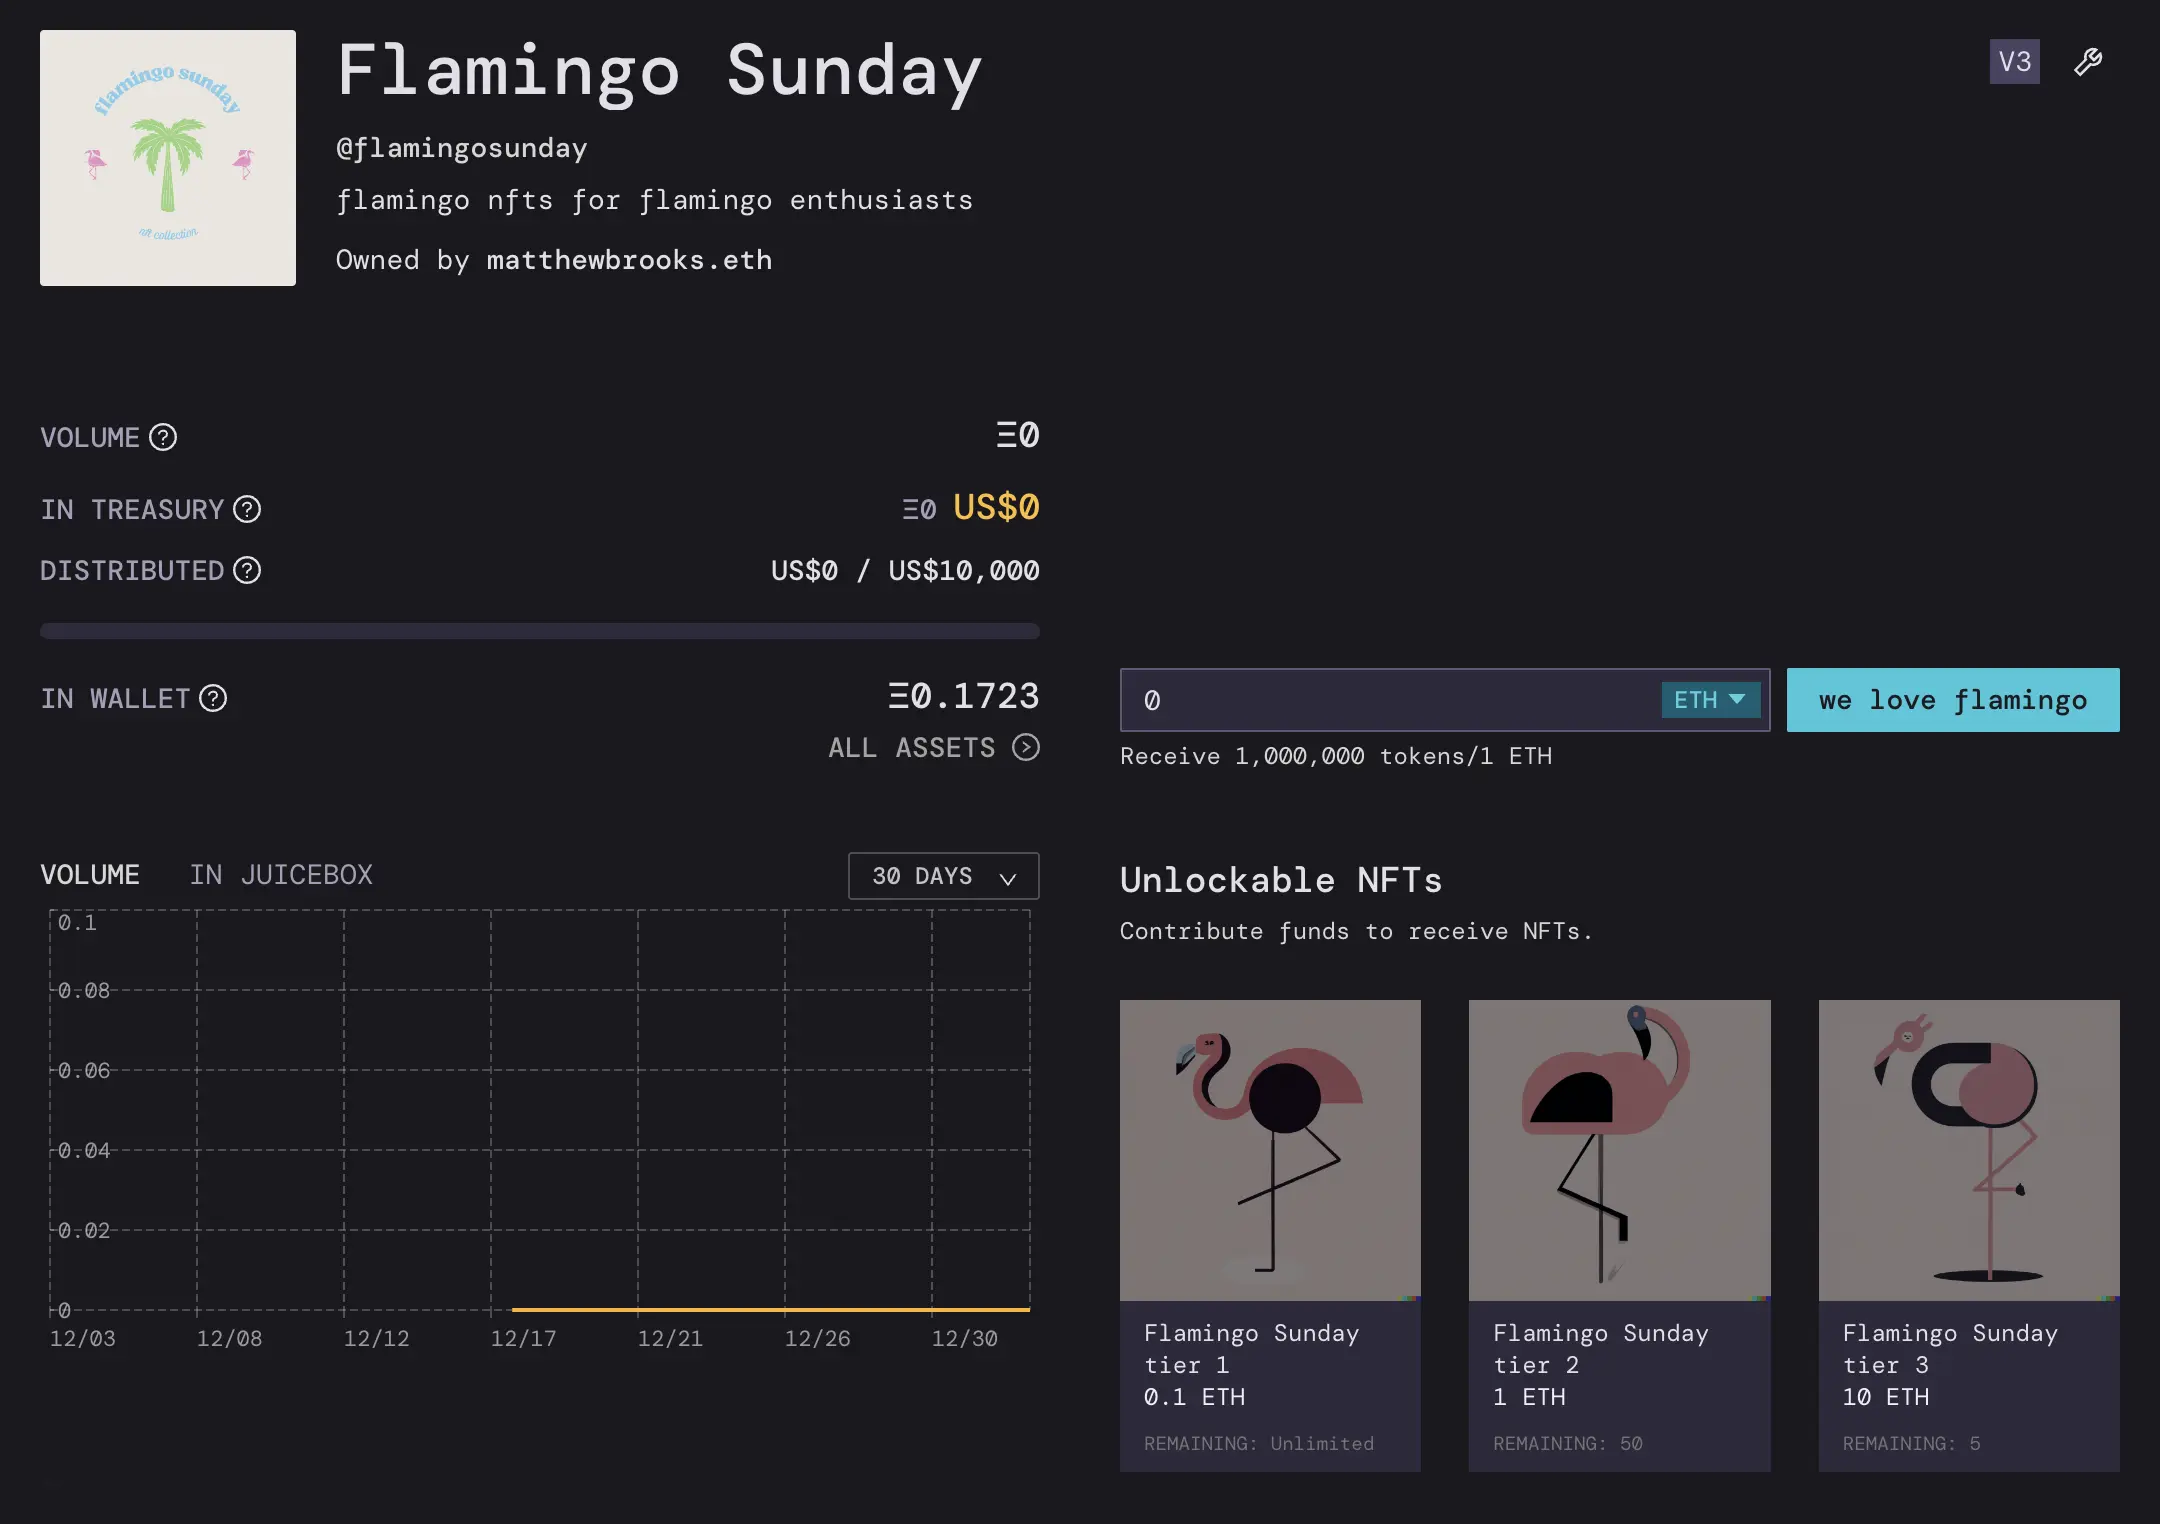The image size is (2160, 1524).
Task: Click the In Wallet help icon
Action: (213, 698)
